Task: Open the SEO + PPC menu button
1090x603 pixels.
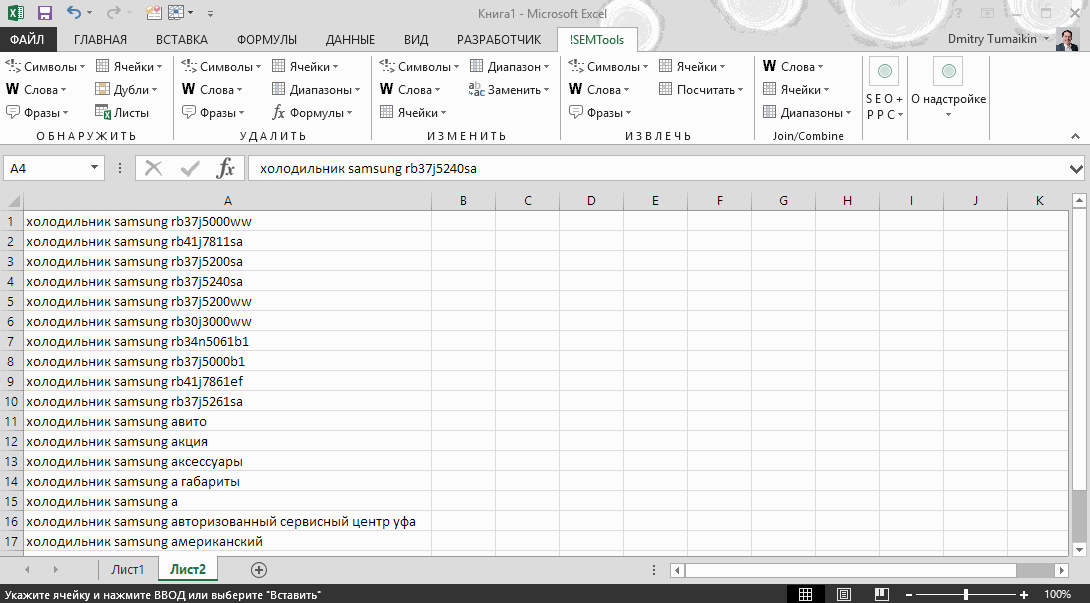Action: [x=884, y=89]
